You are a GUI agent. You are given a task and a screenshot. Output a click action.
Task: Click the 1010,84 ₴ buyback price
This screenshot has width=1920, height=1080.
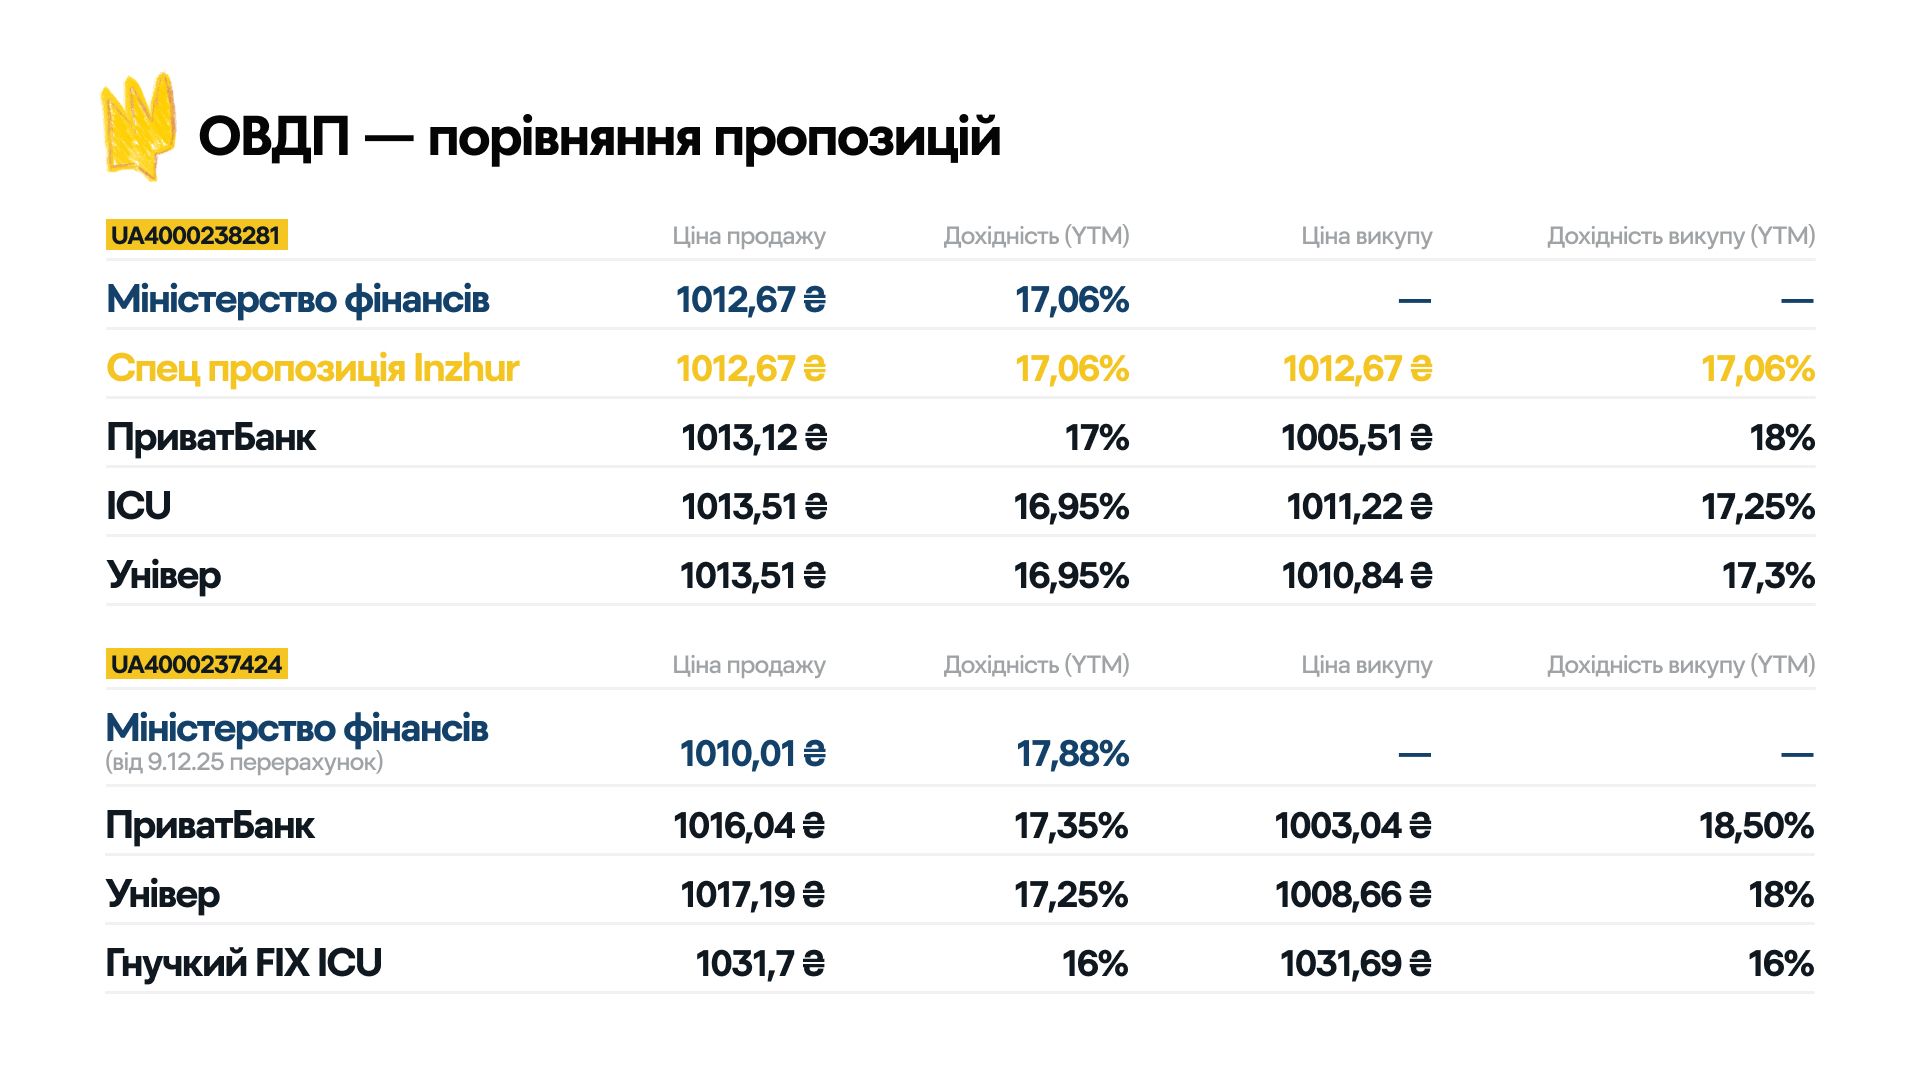tap(1356, 576)
